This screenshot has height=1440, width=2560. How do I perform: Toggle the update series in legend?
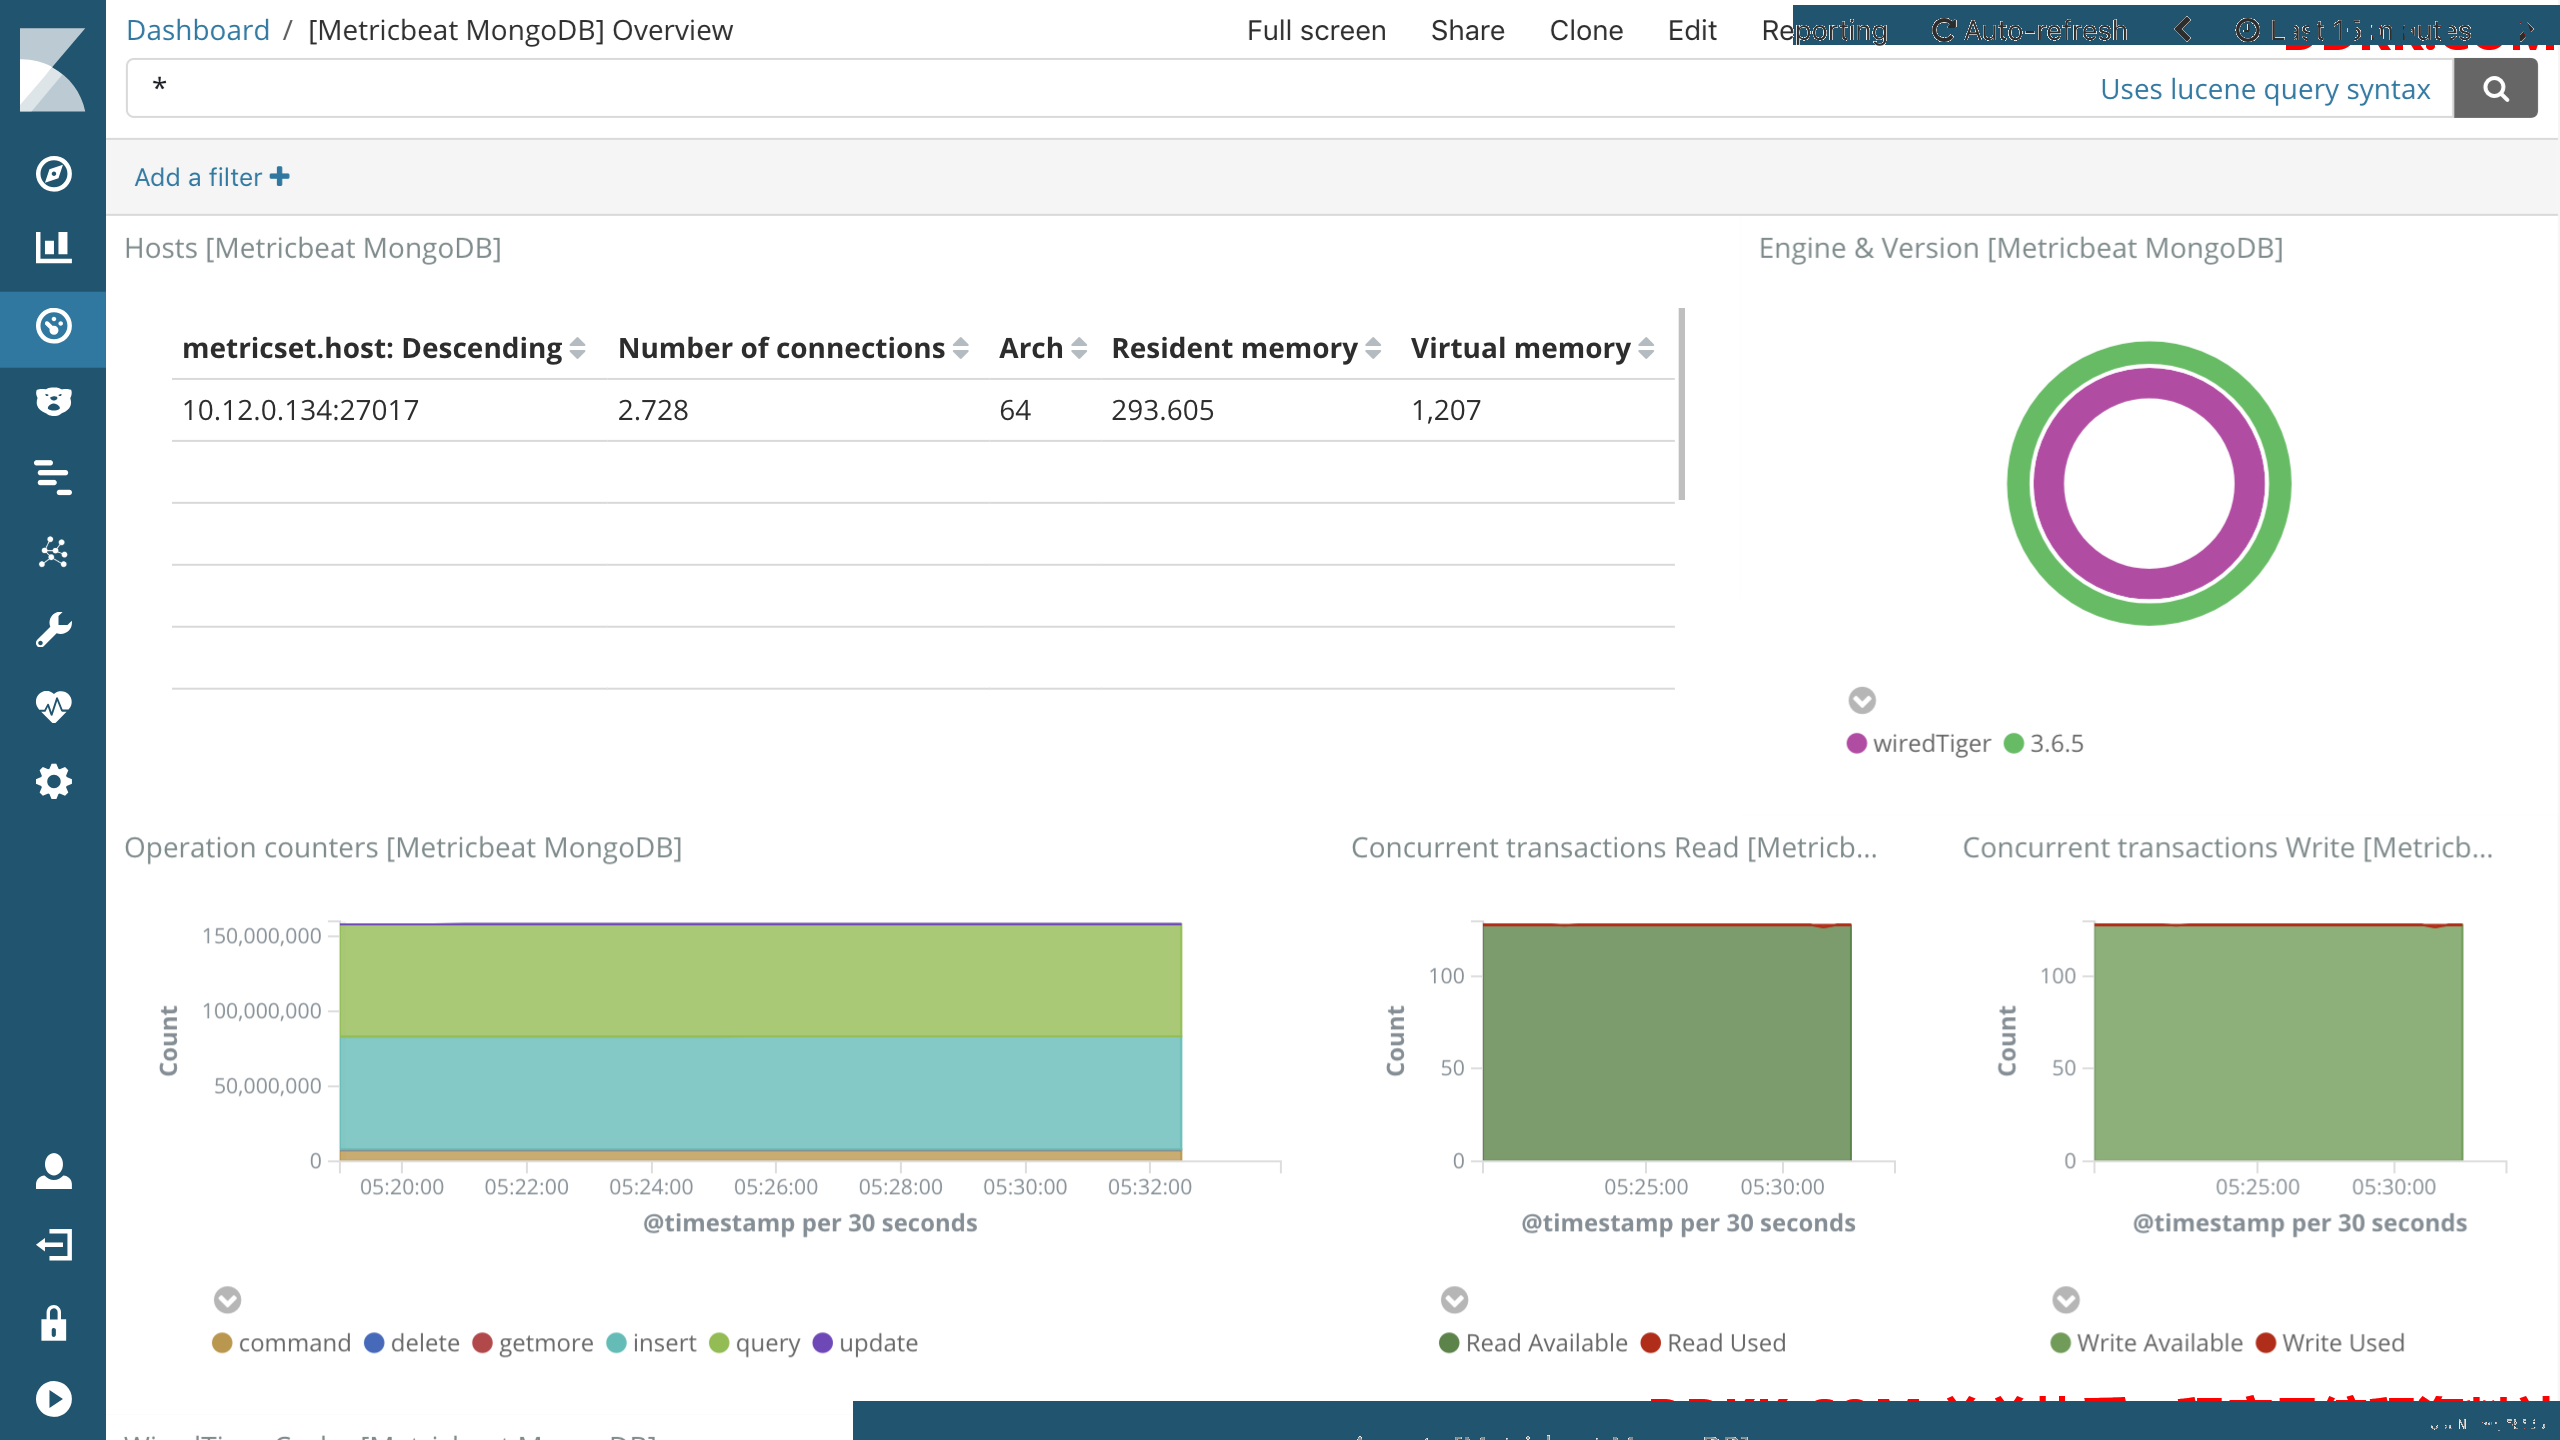[865, 1343]
